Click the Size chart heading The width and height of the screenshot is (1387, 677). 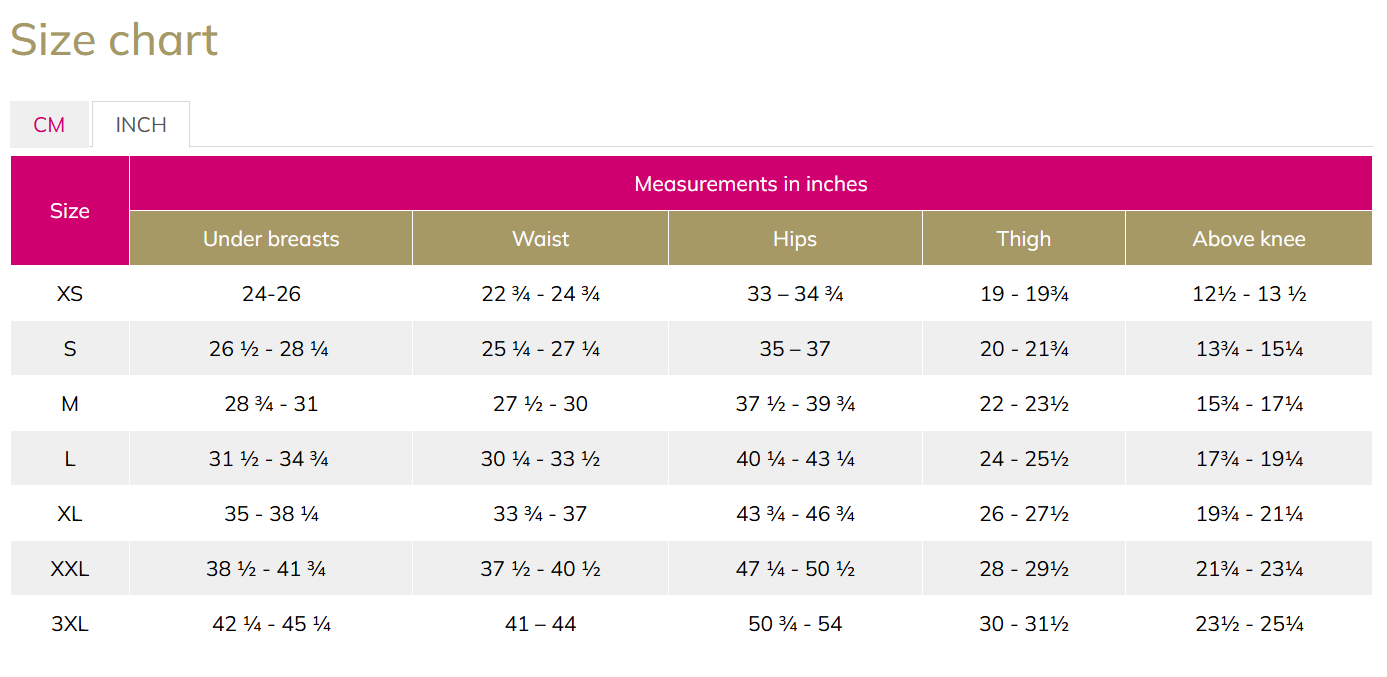[114, 40]
